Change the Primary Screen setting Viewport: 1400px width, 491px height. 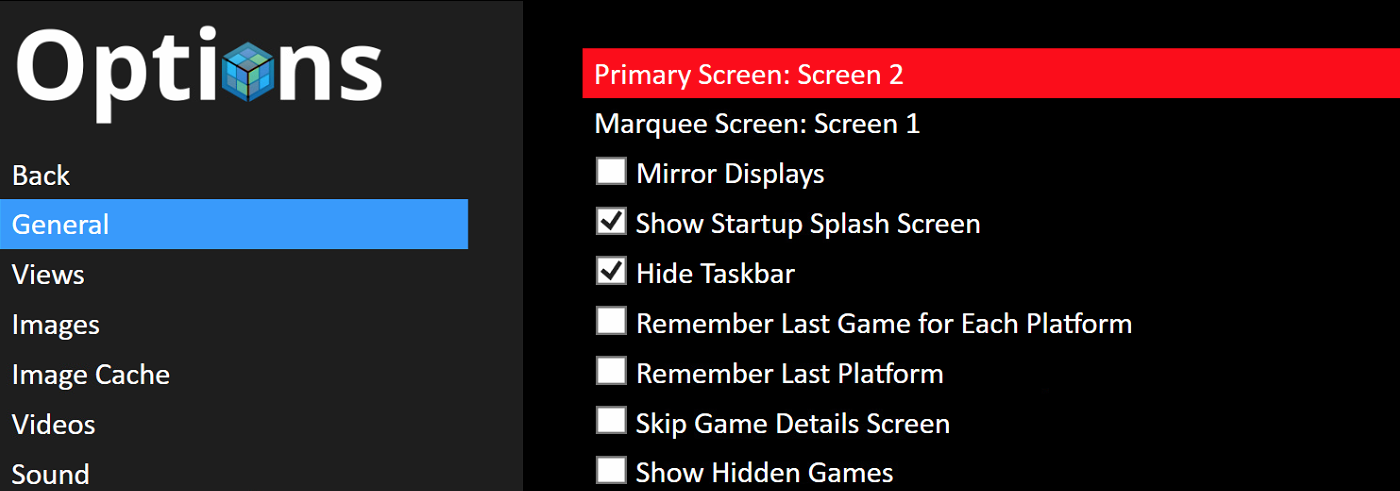point(991,74)
